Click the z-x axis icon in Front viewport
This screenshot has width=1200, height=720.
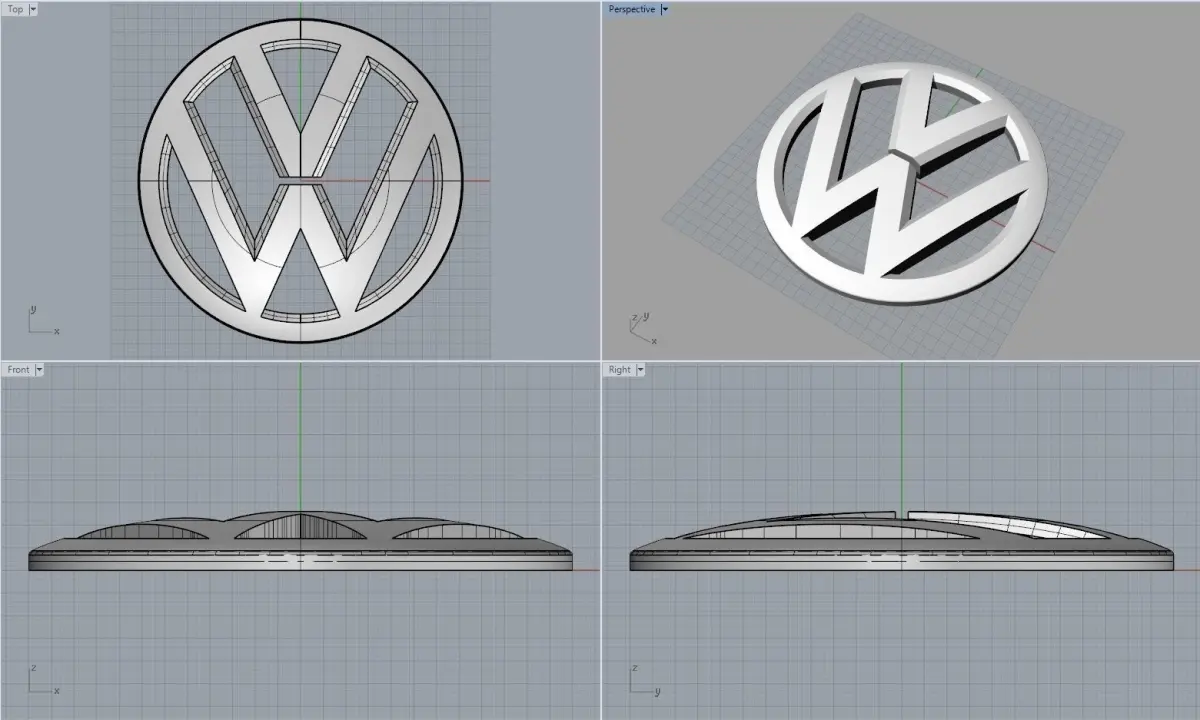[x=43, y=680]
